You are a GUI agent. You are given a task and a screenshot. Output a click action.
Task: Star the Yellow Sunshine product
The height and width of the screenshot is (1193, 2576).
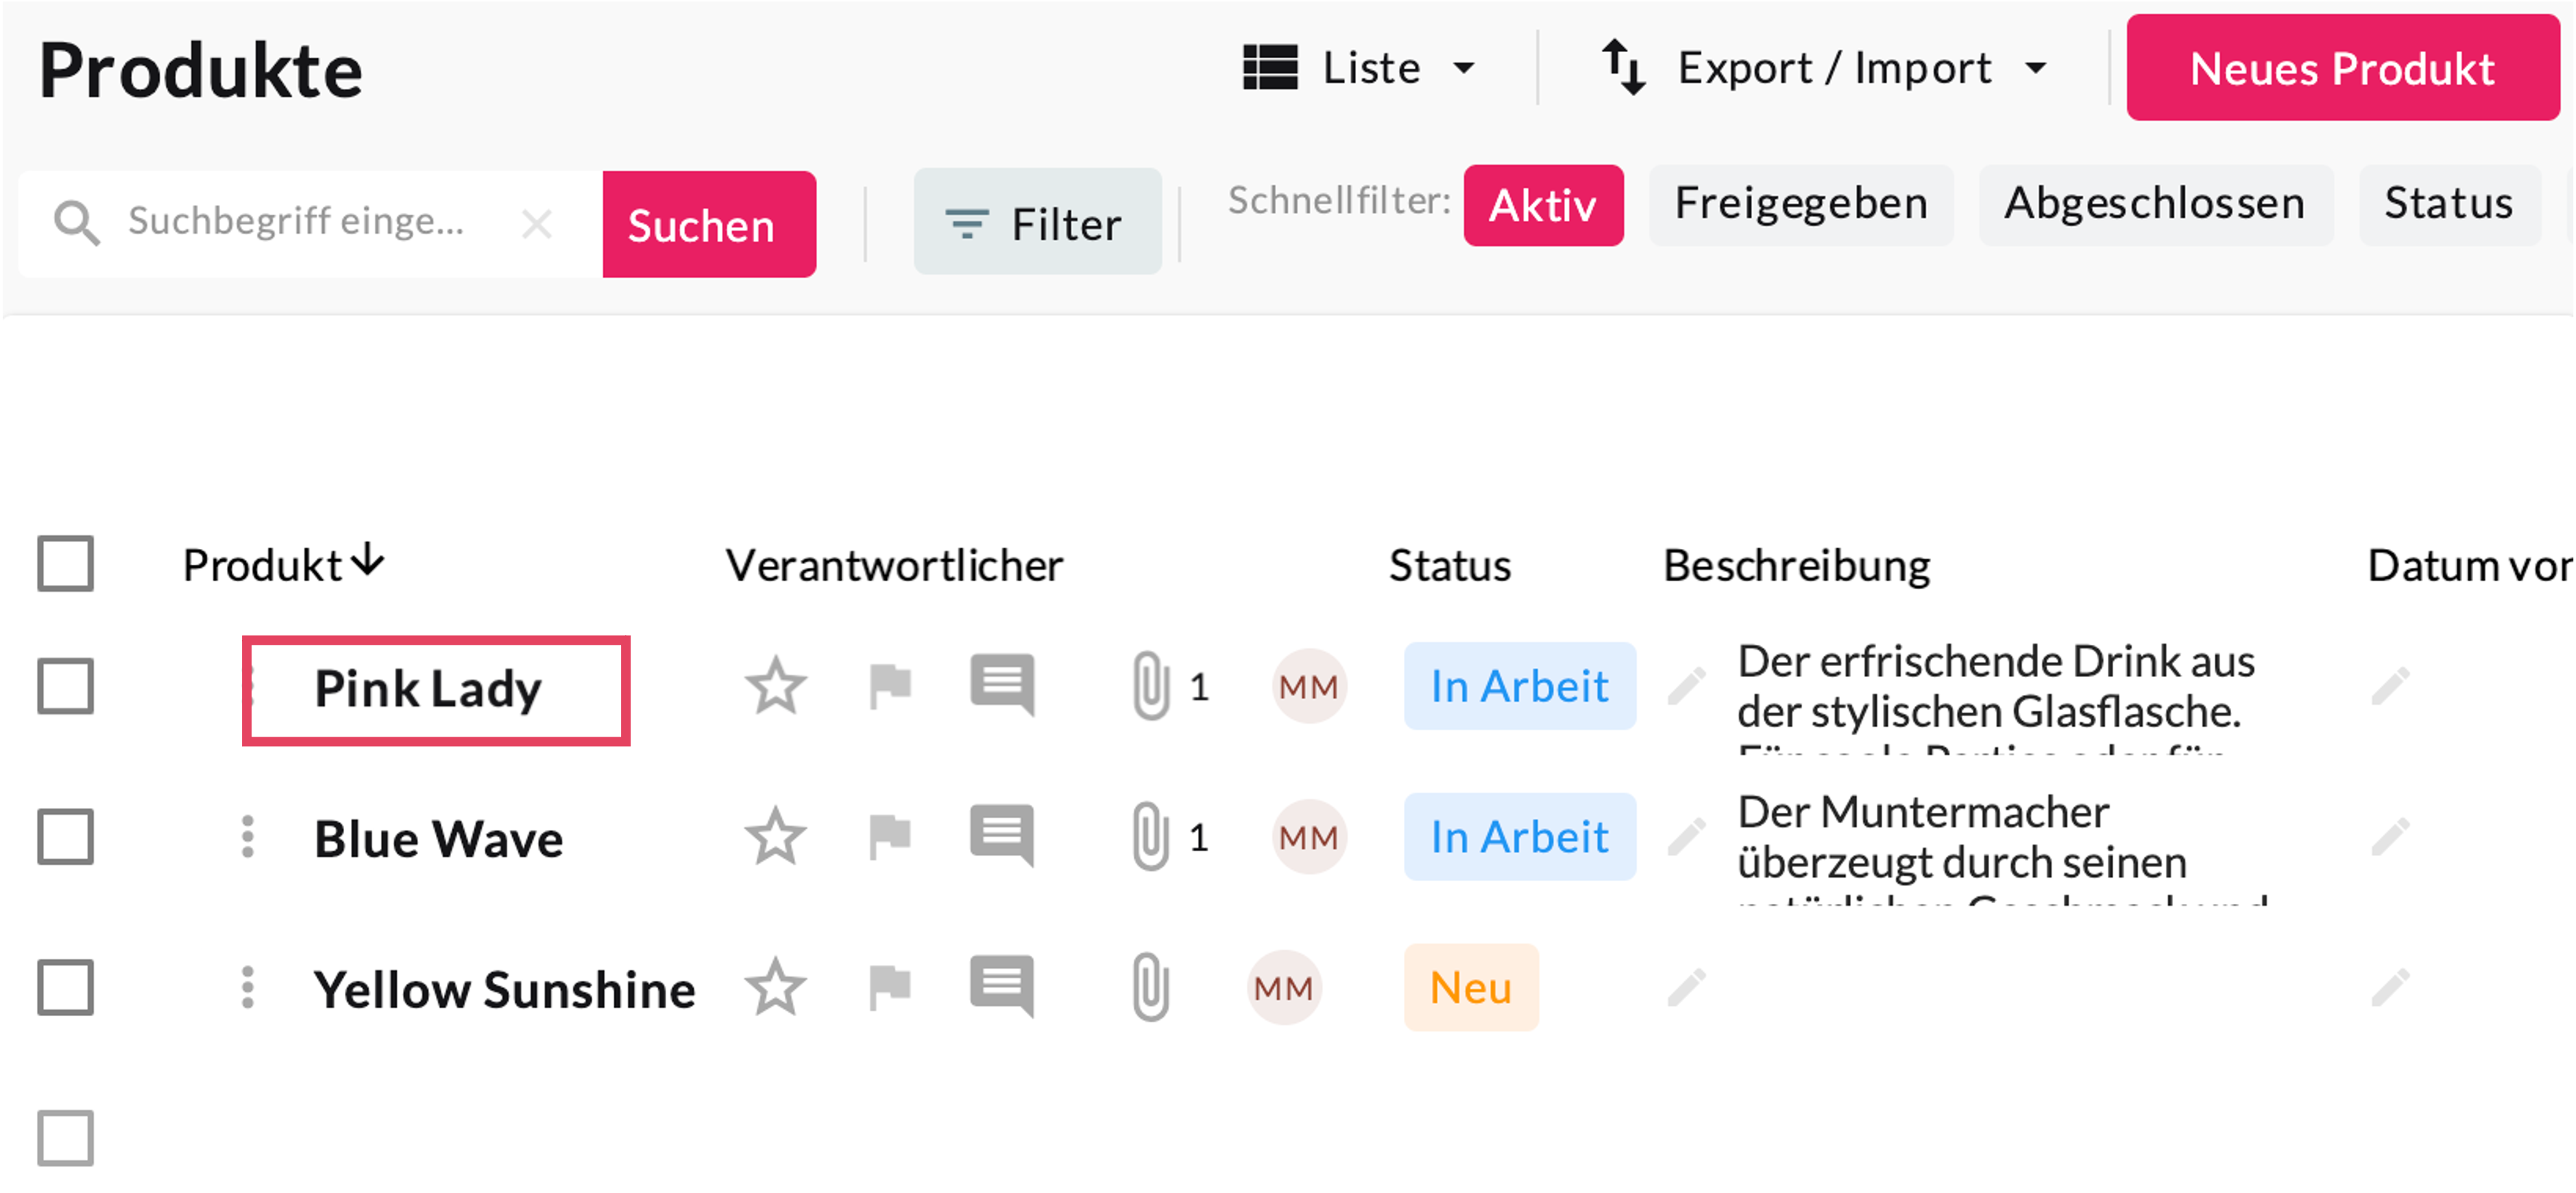pyautogui.click(x=775, y=987)
